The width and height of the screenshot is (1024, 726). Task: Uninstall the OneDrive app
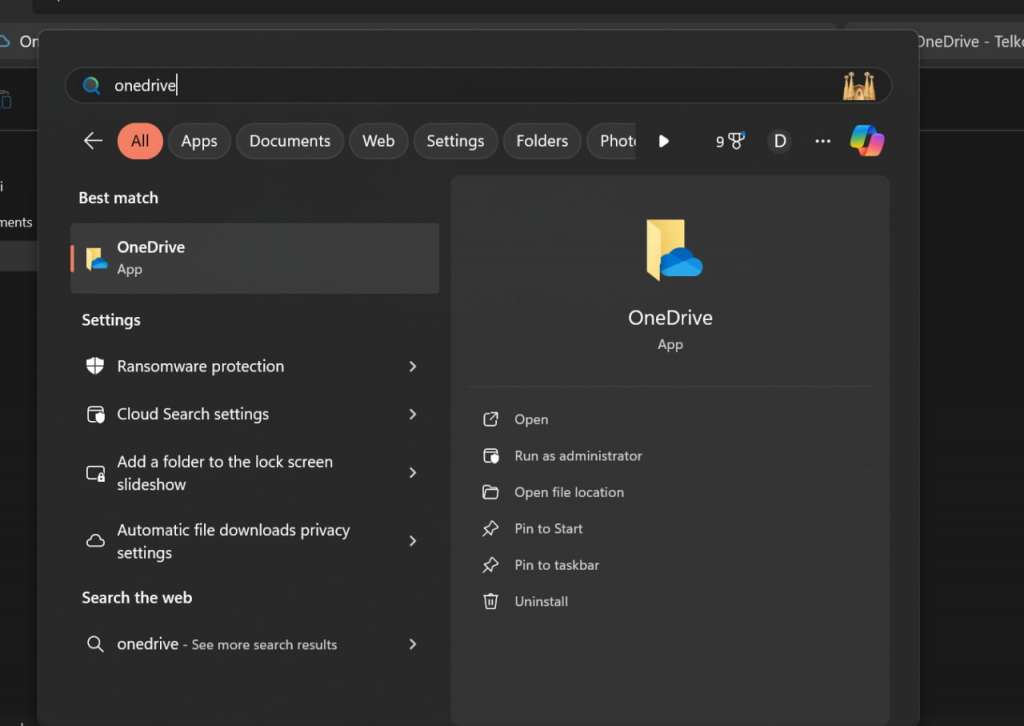542,601
